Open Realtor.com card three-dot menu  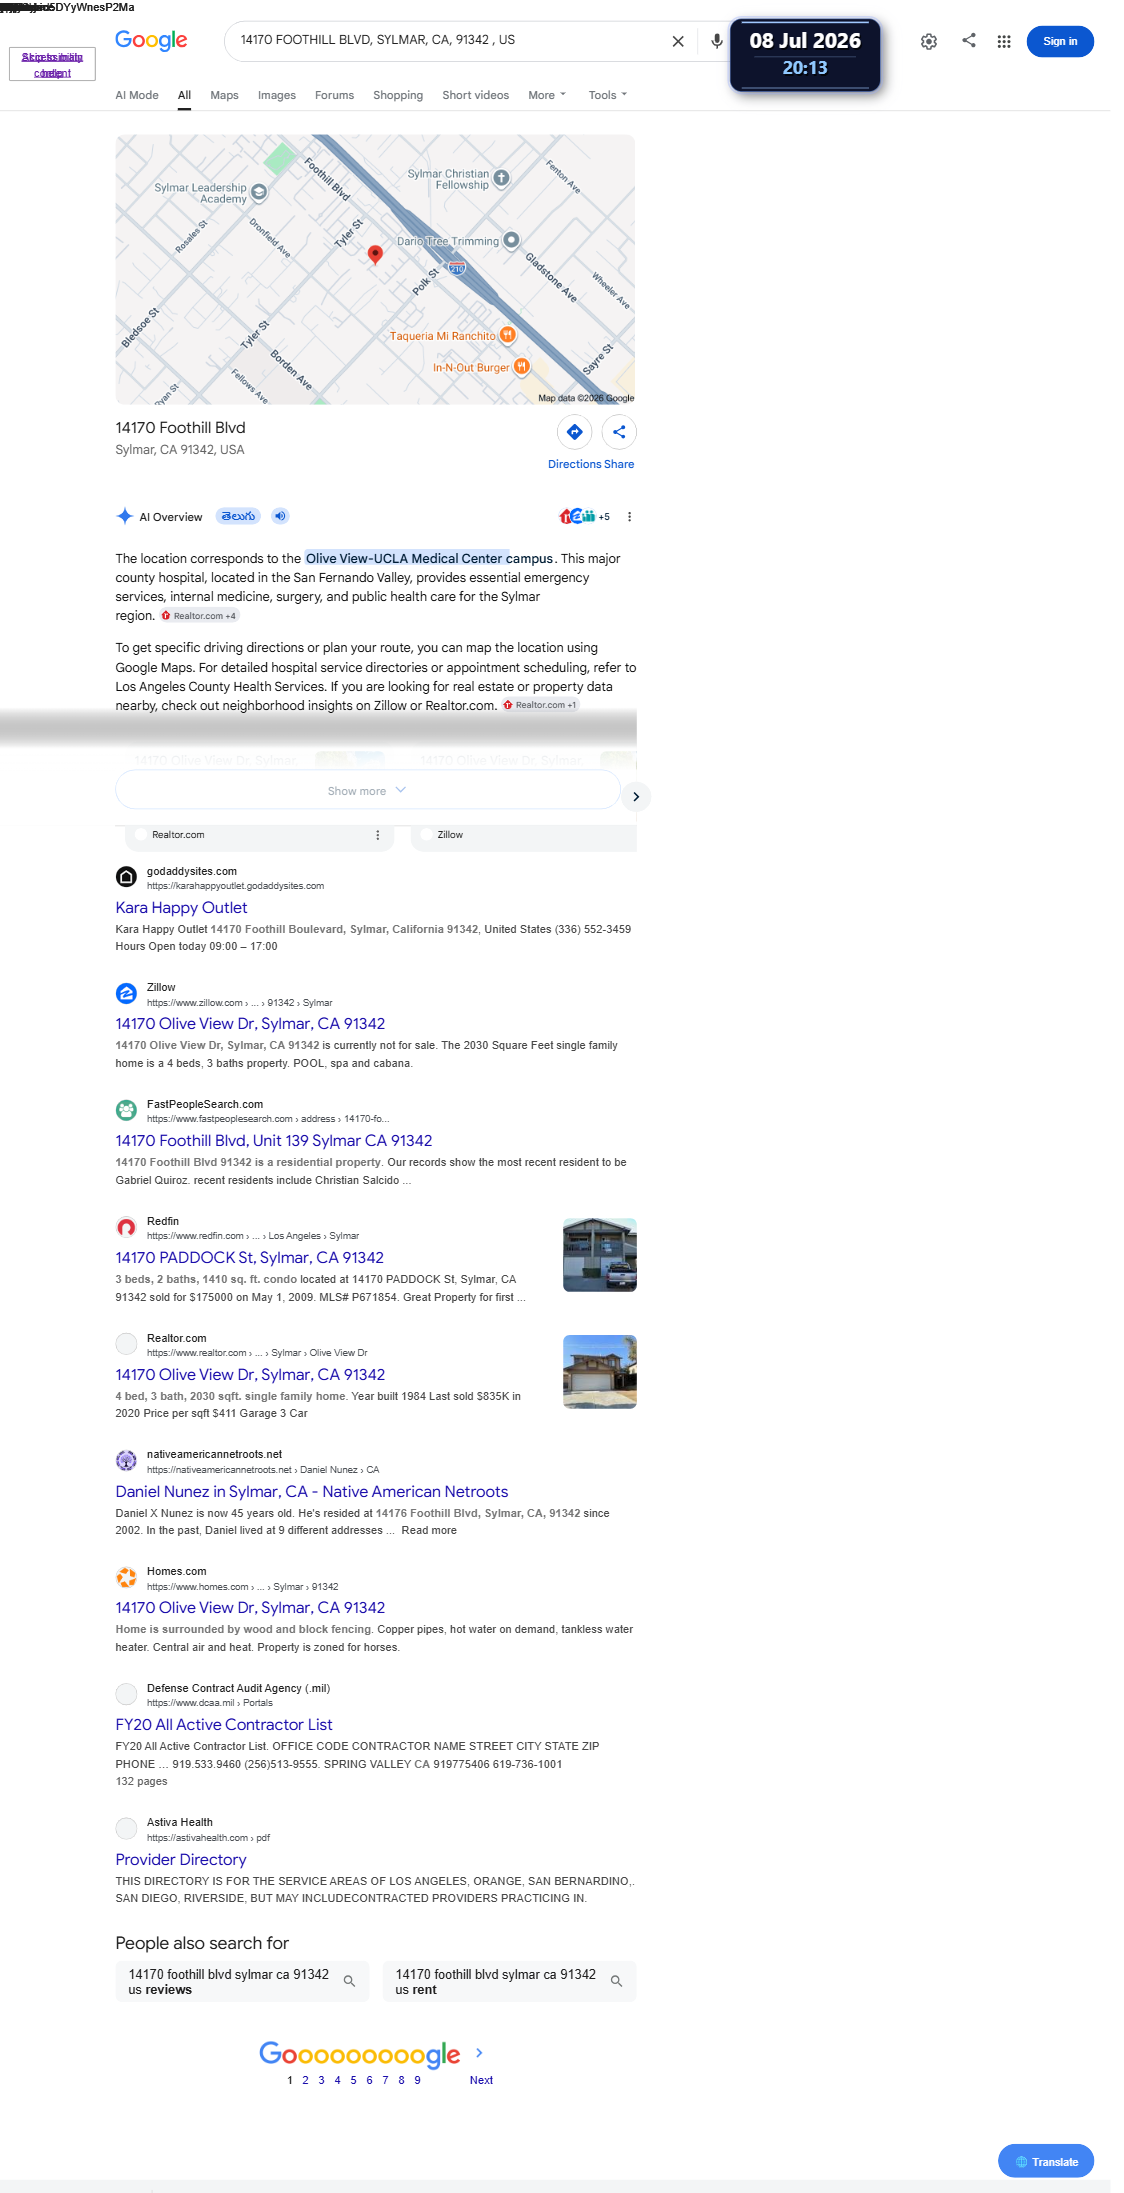click(378, 835)
